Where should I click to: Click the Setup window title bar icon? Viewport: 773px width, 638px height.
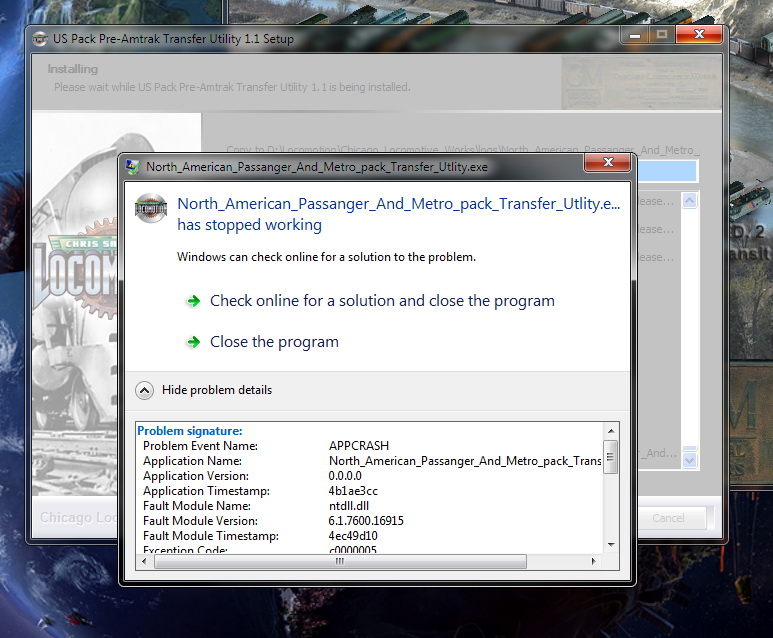40,39
